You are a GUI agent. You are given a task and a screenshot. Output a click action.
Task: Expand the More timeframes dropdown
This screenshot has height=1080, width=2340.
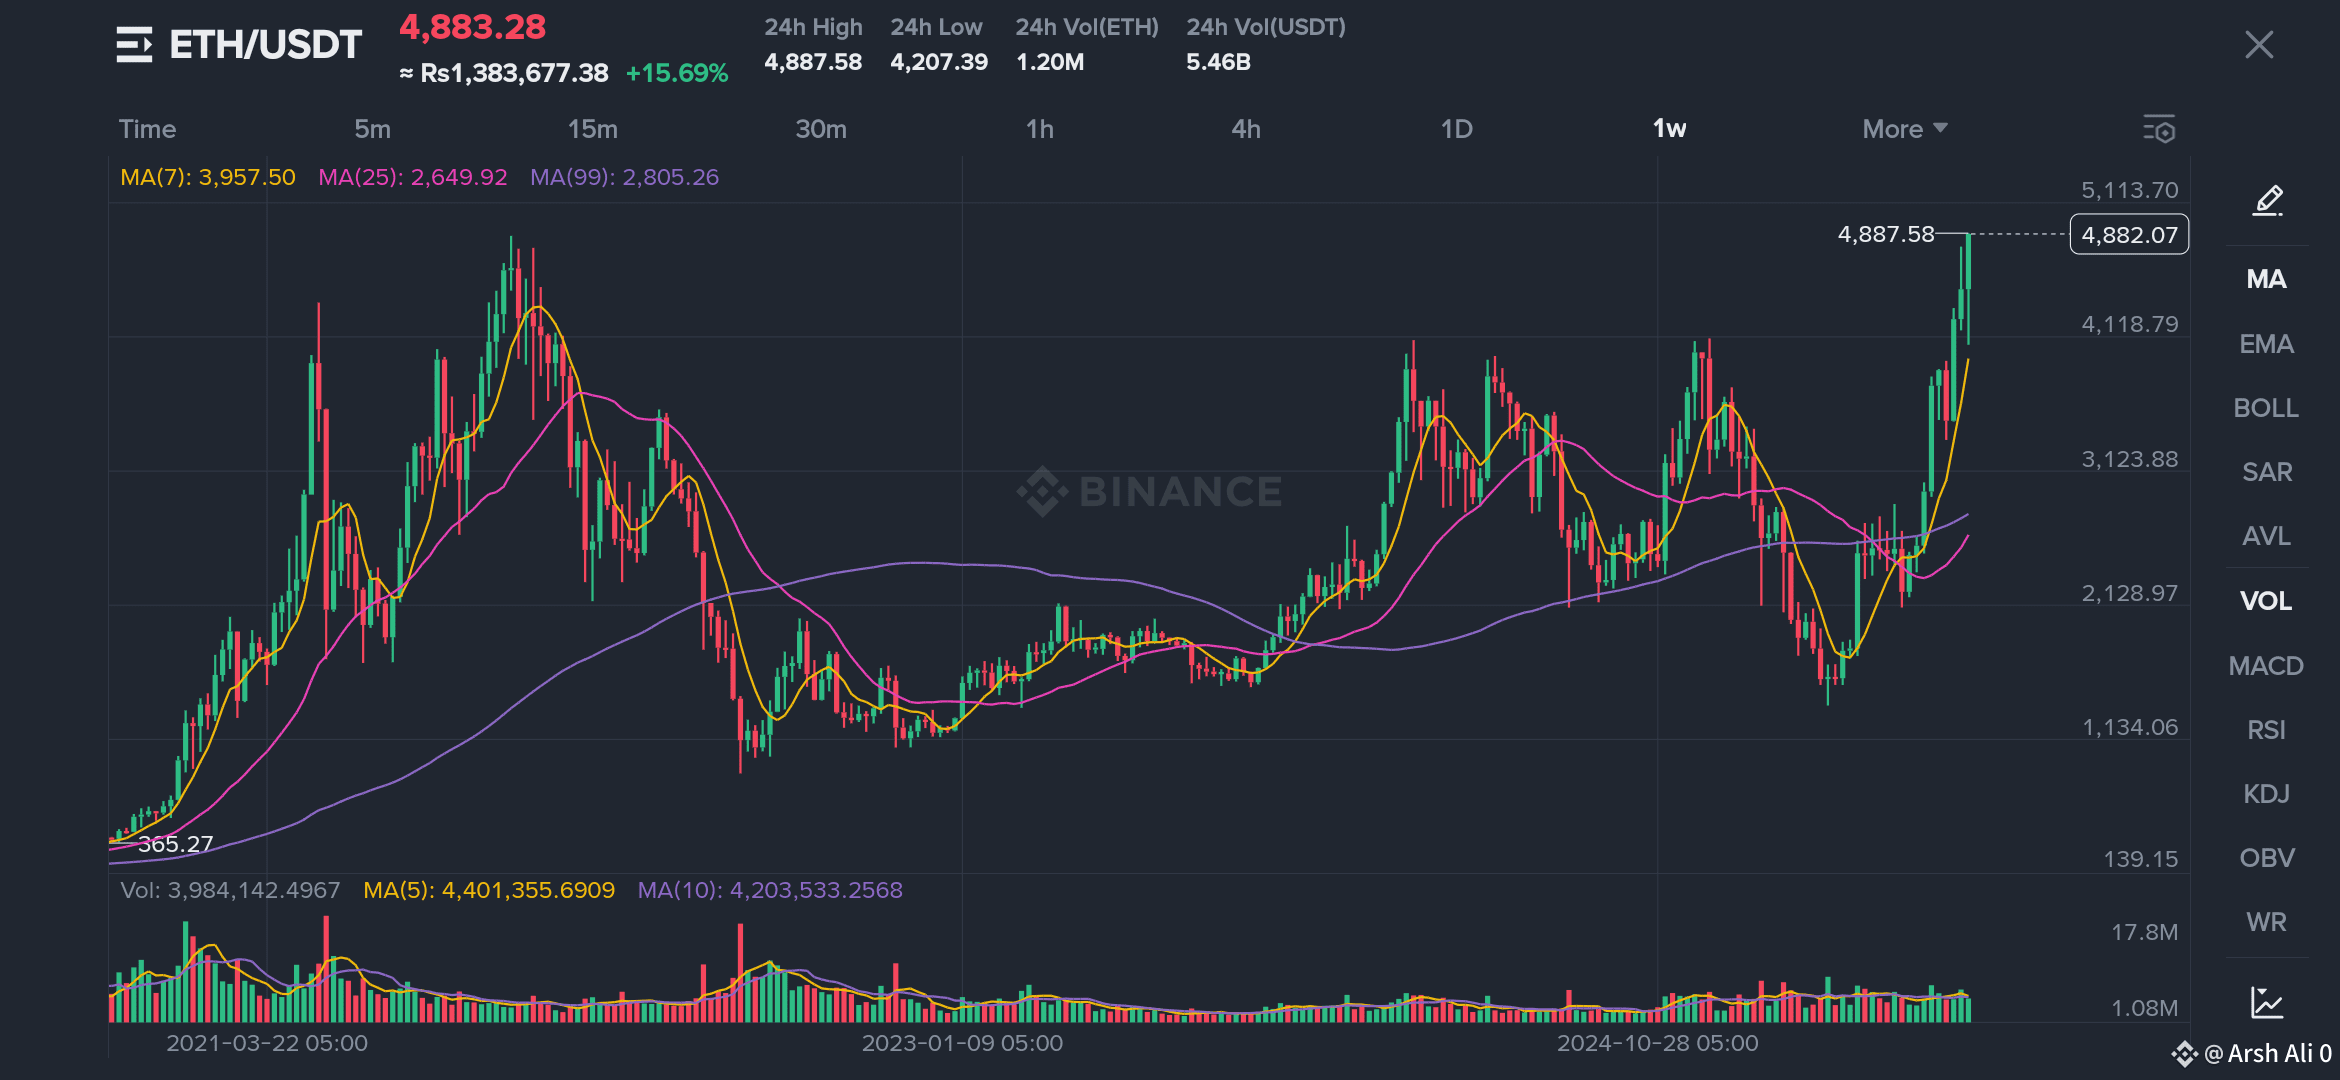tap(1904, 129)
